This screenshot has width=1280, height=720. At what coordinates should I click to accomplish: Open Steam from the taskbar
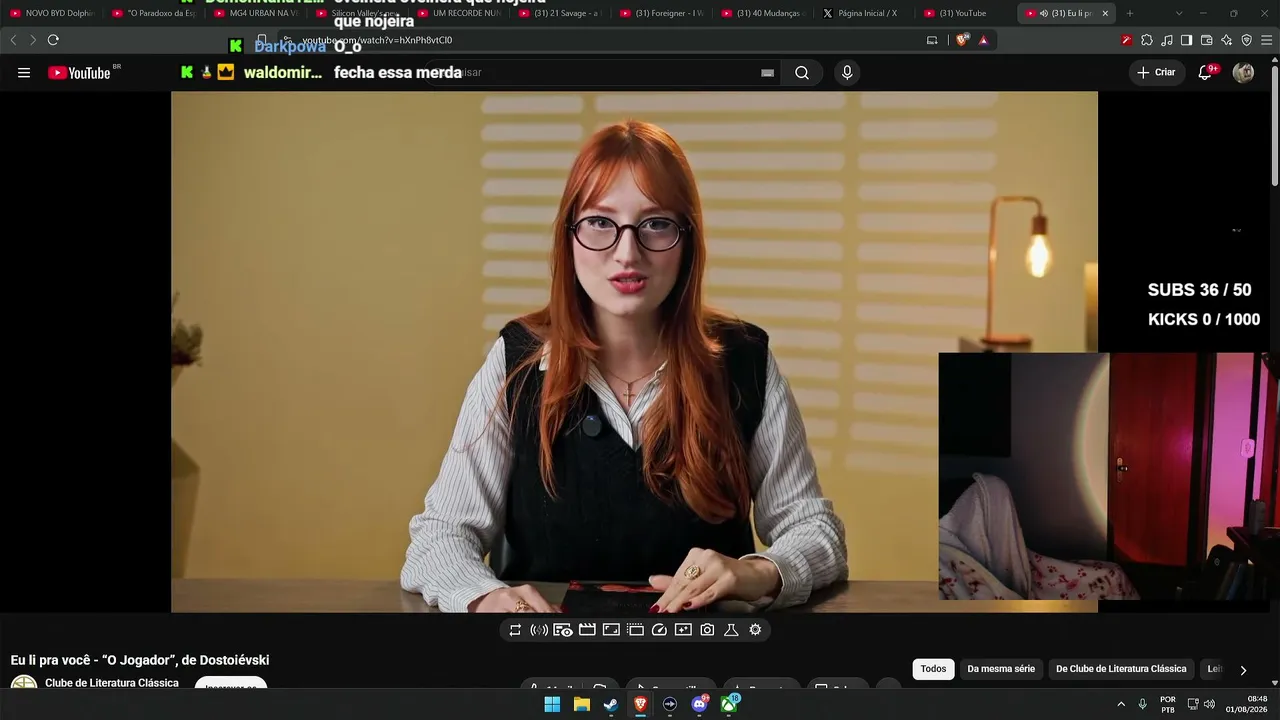coord(611,704)
